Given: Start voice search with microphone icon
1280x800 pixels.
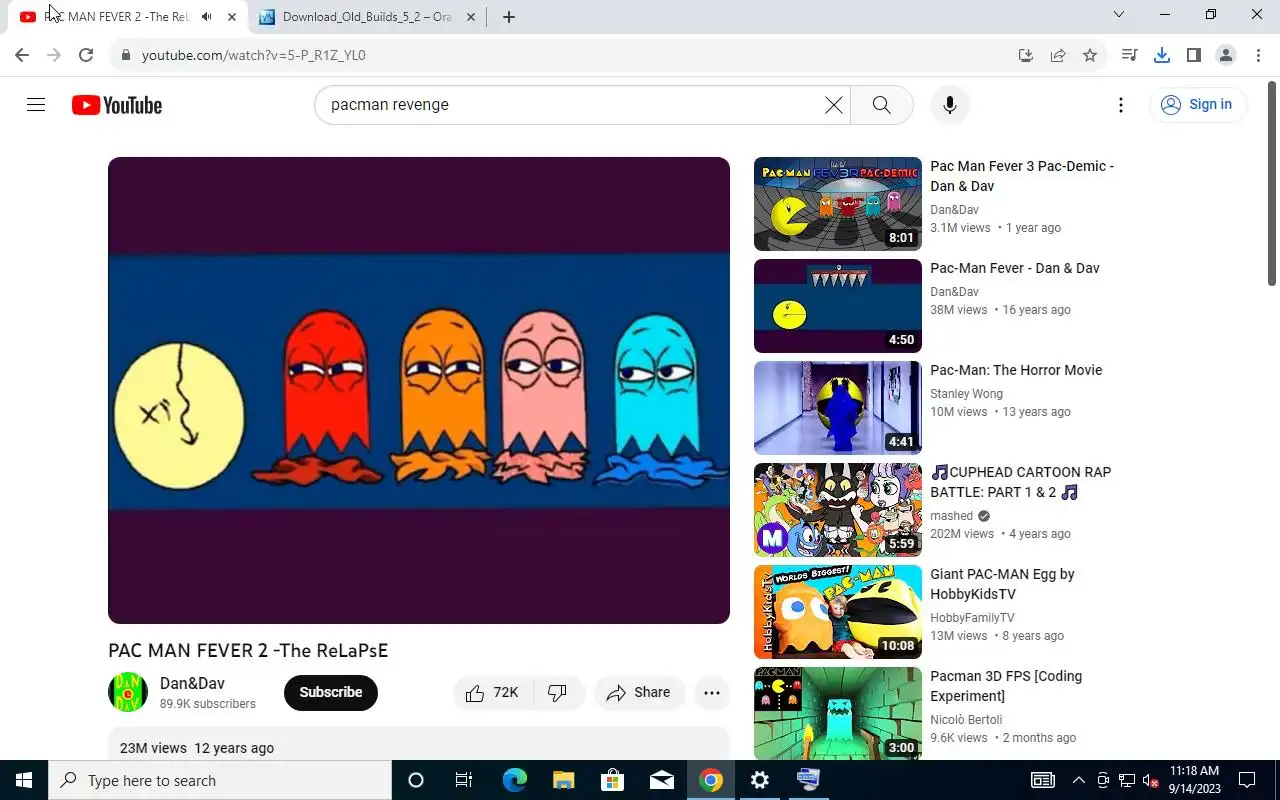Looking at the screenshot, I should [x=950, y=105].
